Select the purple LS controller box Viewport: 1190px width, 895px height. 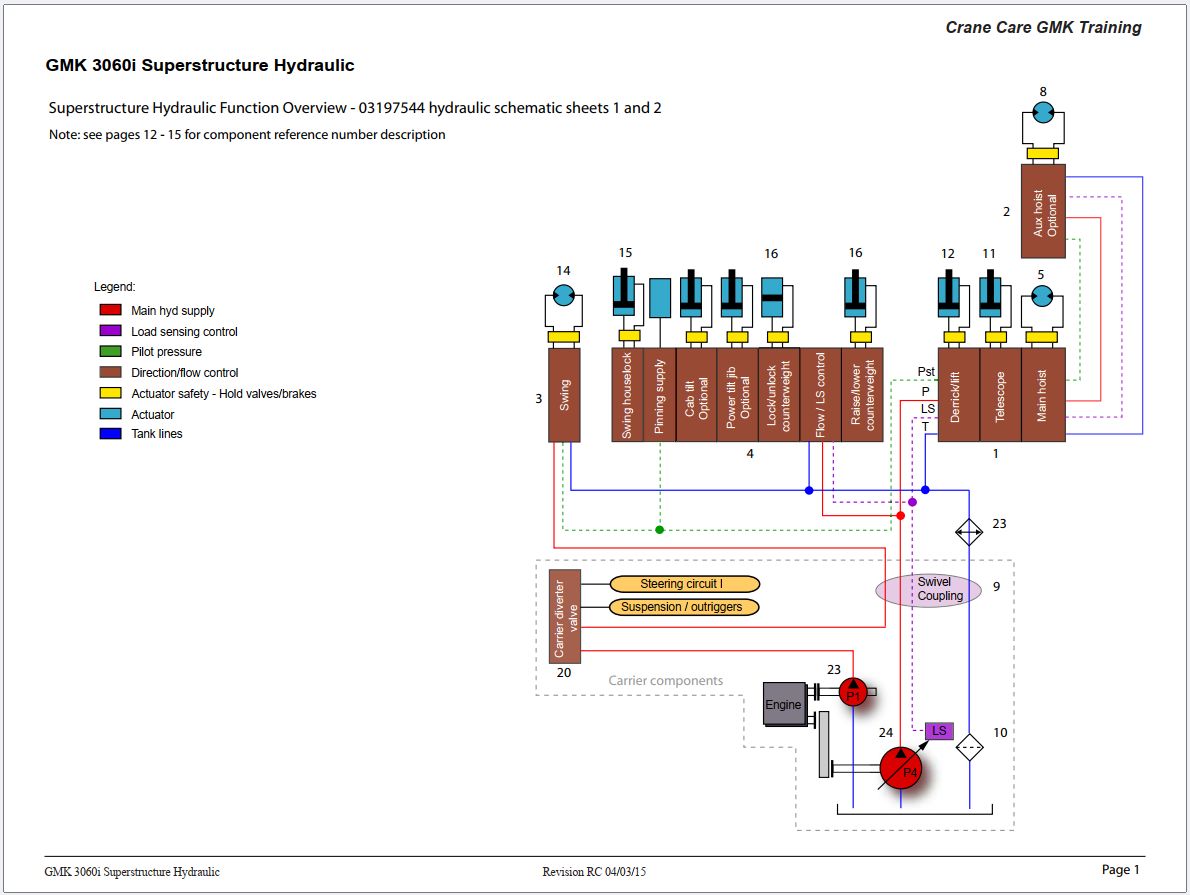(939, 731)
